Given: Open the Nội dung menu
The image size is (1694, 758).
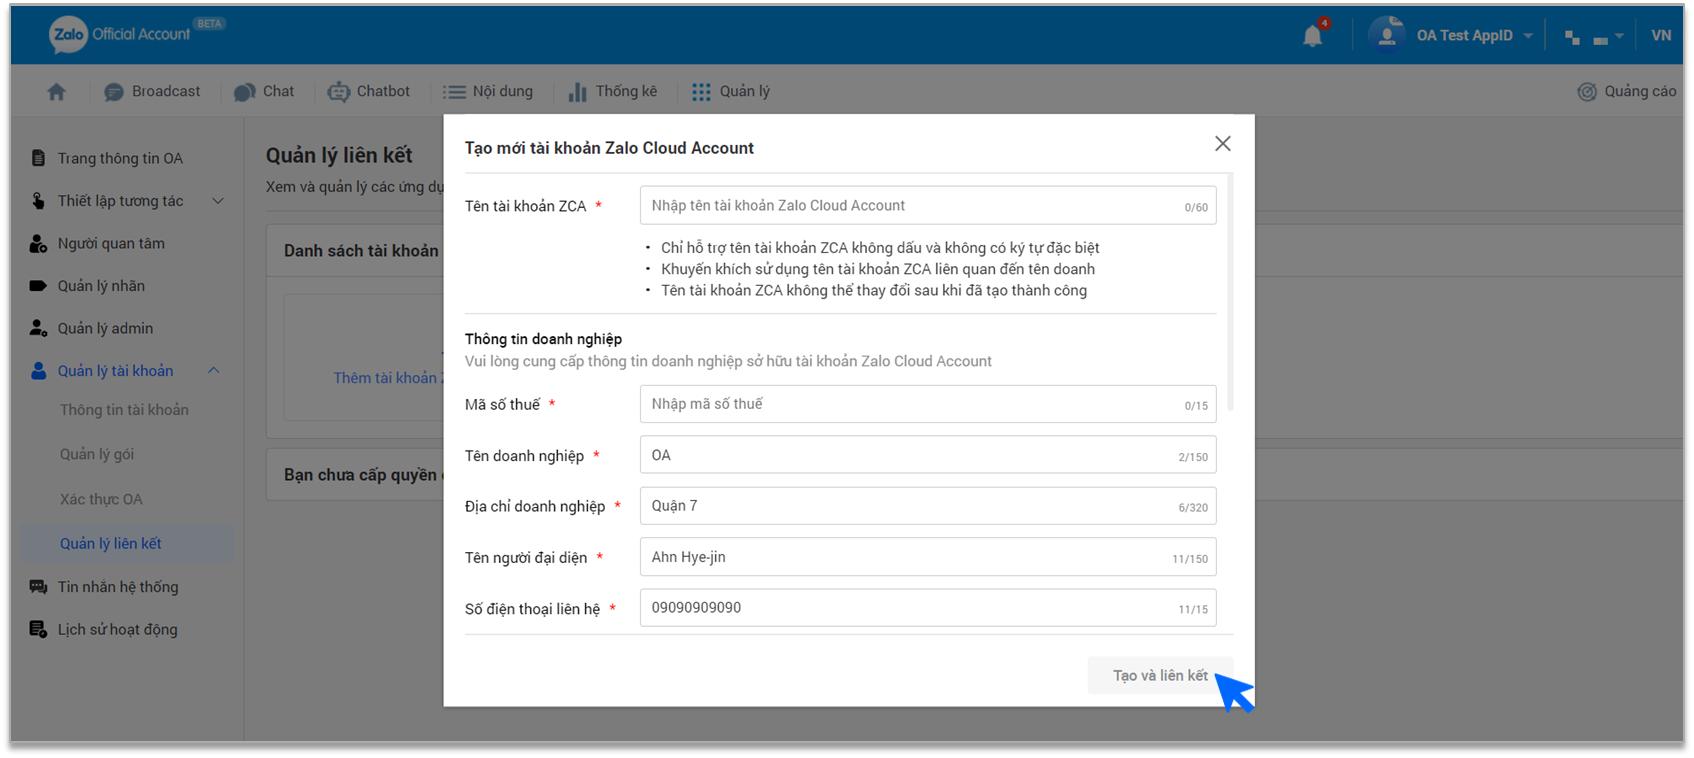Looking at the screenshot, I should coord(488,91).
